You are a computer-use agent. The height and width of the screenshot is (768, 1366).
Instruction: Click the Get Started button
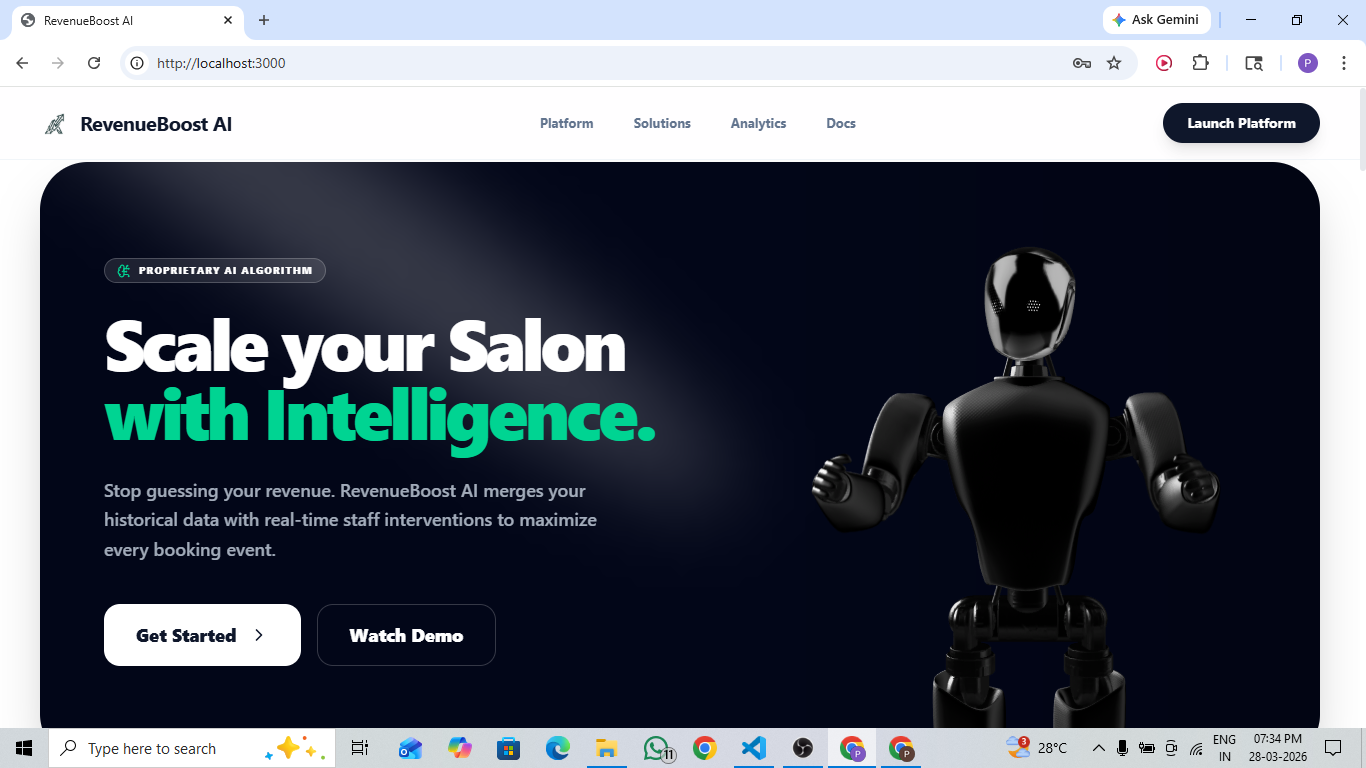pos(202,635)
